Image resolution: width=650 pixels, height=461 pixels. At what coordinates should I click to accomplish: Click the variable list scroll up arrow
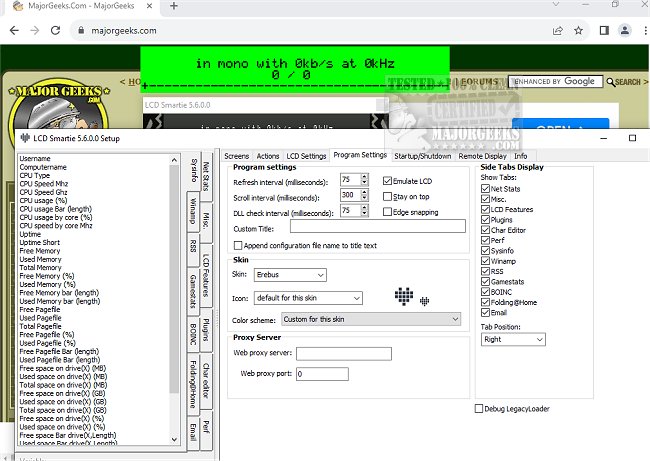[174, 160]
